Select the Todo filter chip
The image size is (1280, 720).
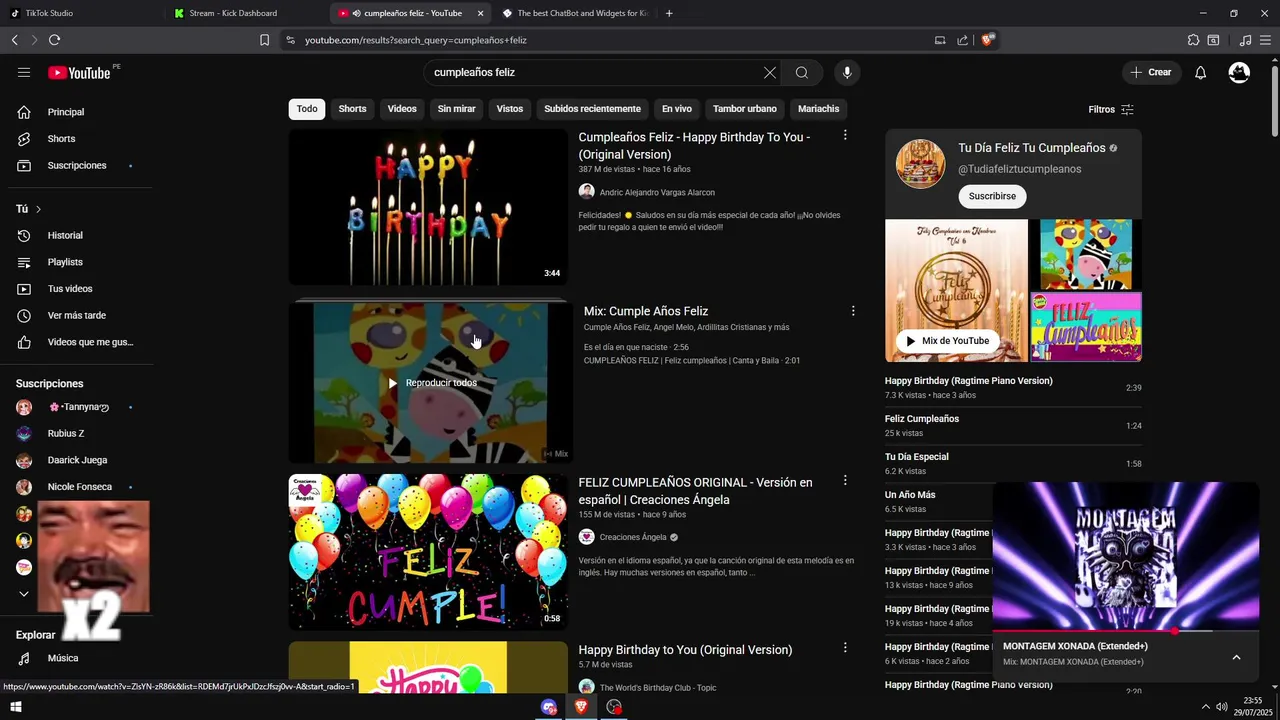[307, 109]
